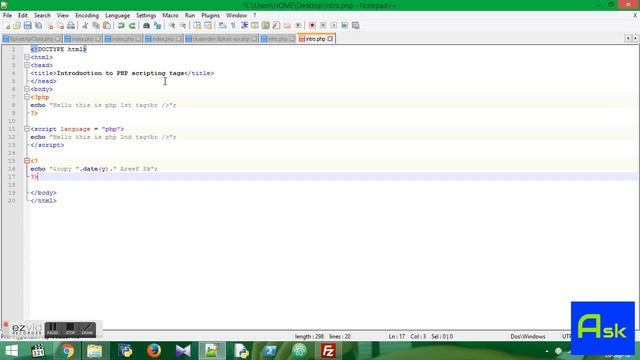This screenshot has height=360, width=640.
Task: Click the Ezvid recorder Draw button
Action: [x=87, y=329]
